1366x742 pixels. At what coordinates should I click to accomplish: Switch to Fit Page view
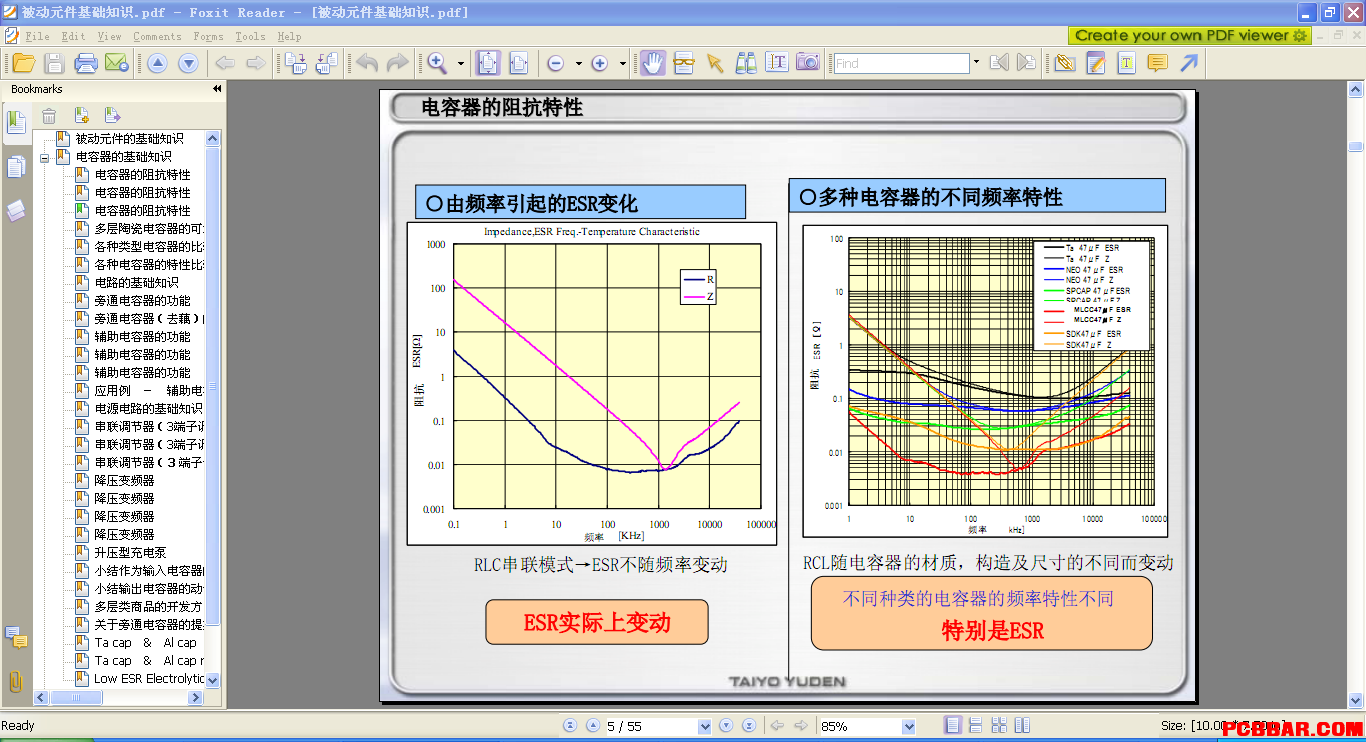488,63
